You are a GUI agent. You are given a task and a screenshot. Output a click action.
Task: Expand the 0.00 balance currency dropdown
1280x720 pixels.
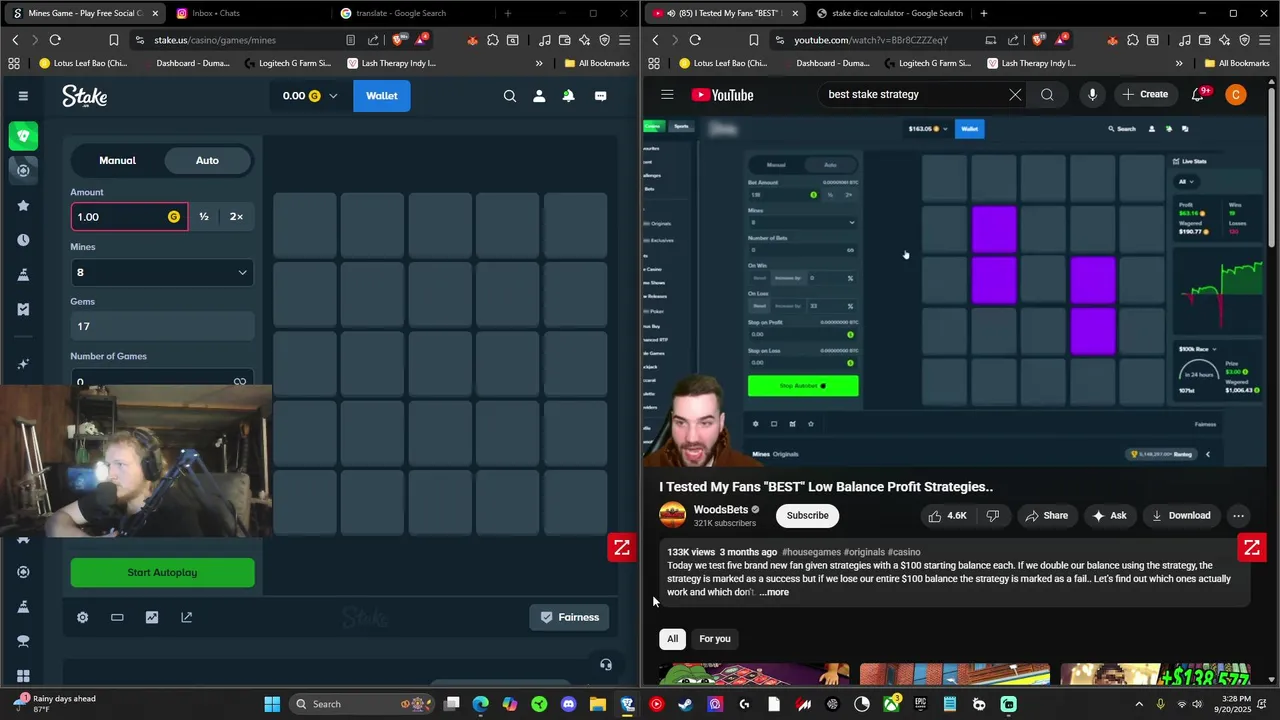[333, 96]
